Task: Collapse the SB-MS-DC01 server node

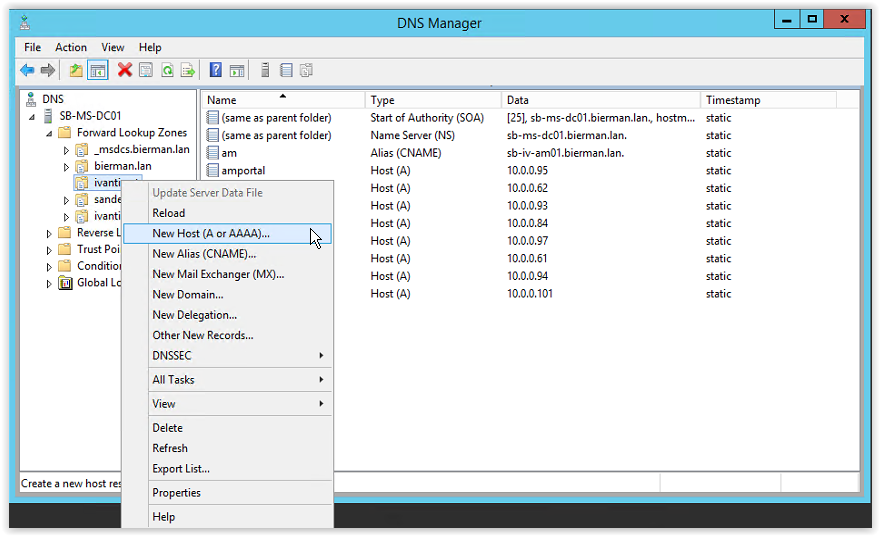Action: tap(33, 117)
